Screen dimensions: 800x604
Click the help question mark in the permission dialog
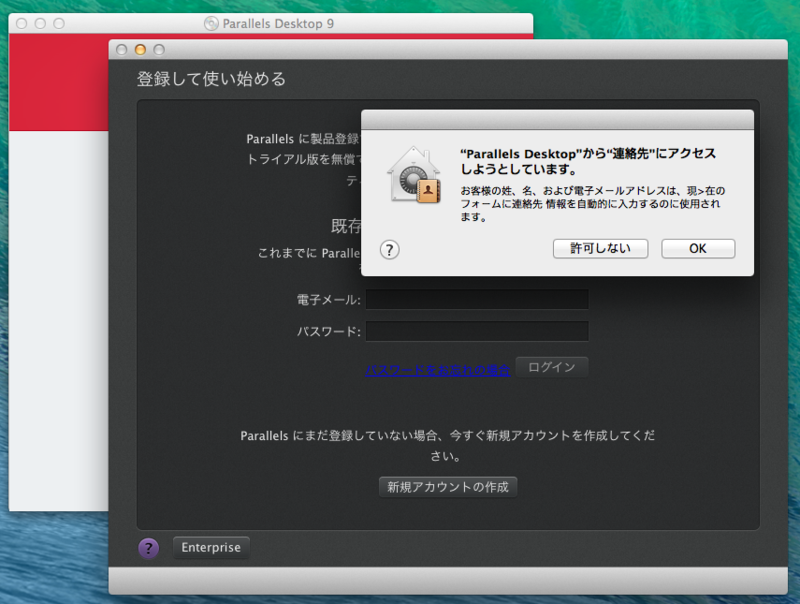(389, 249)
